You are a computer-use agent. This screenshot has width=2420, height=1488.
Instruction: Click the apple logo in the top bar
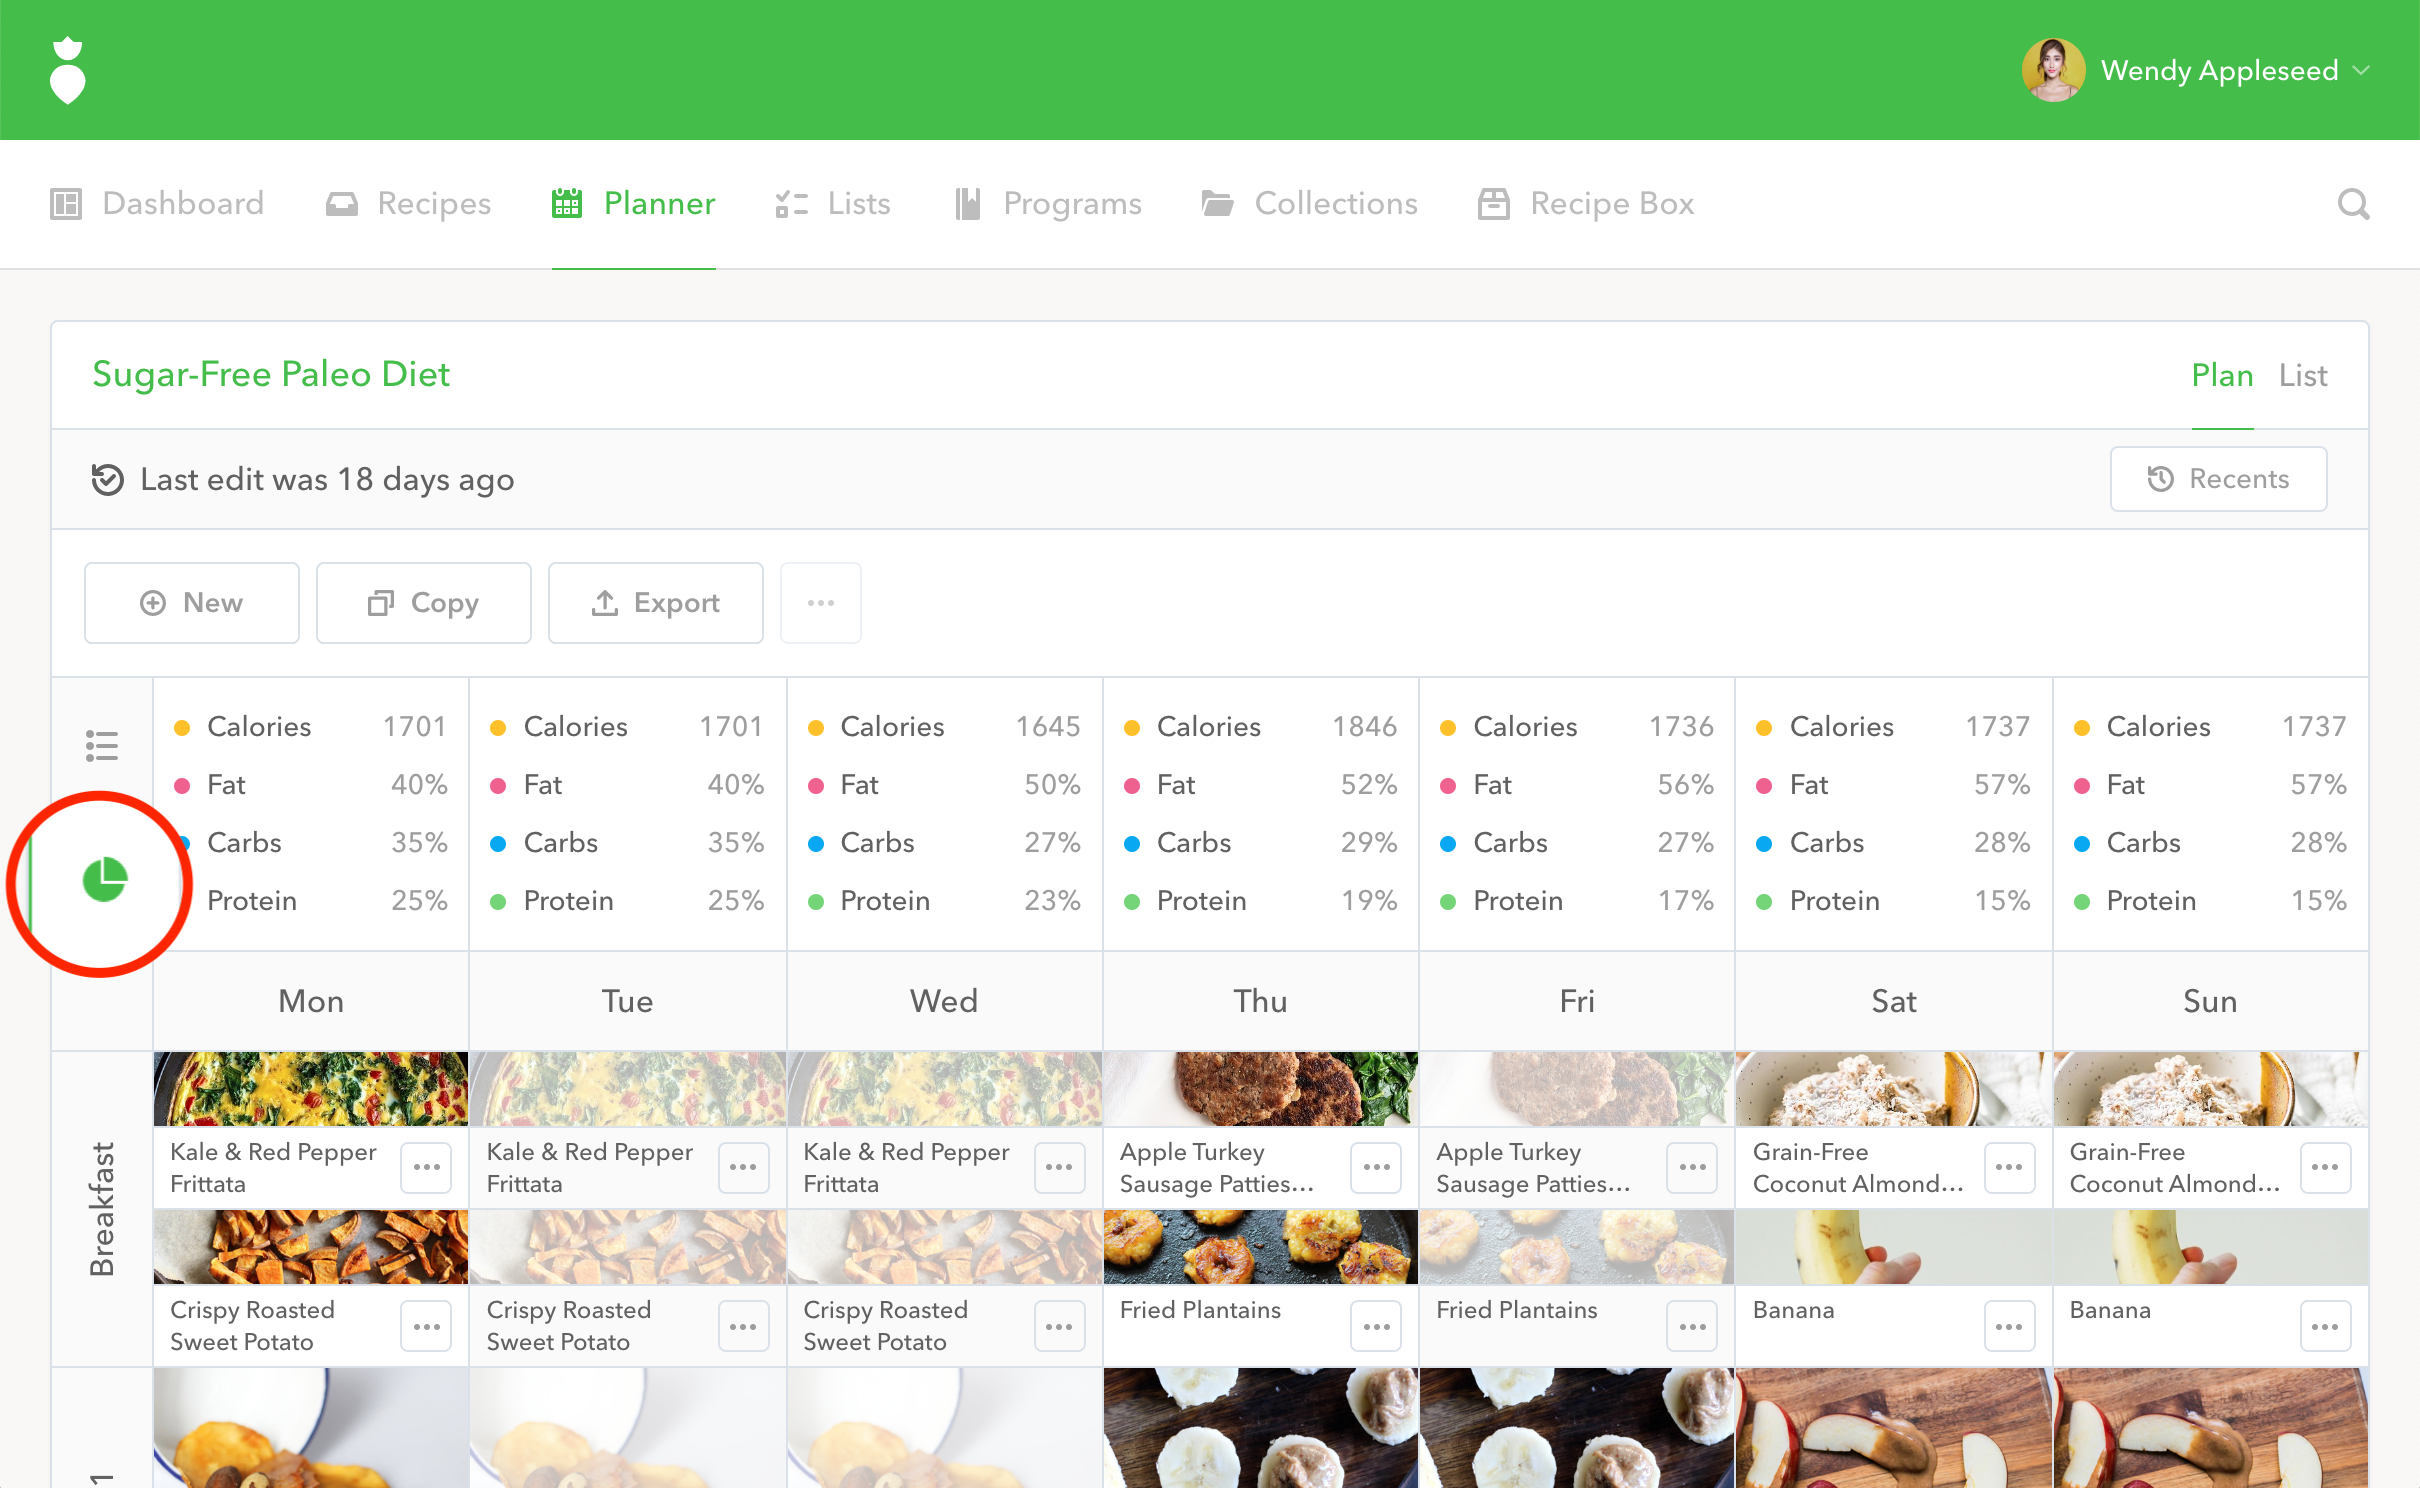coord(66,69)
